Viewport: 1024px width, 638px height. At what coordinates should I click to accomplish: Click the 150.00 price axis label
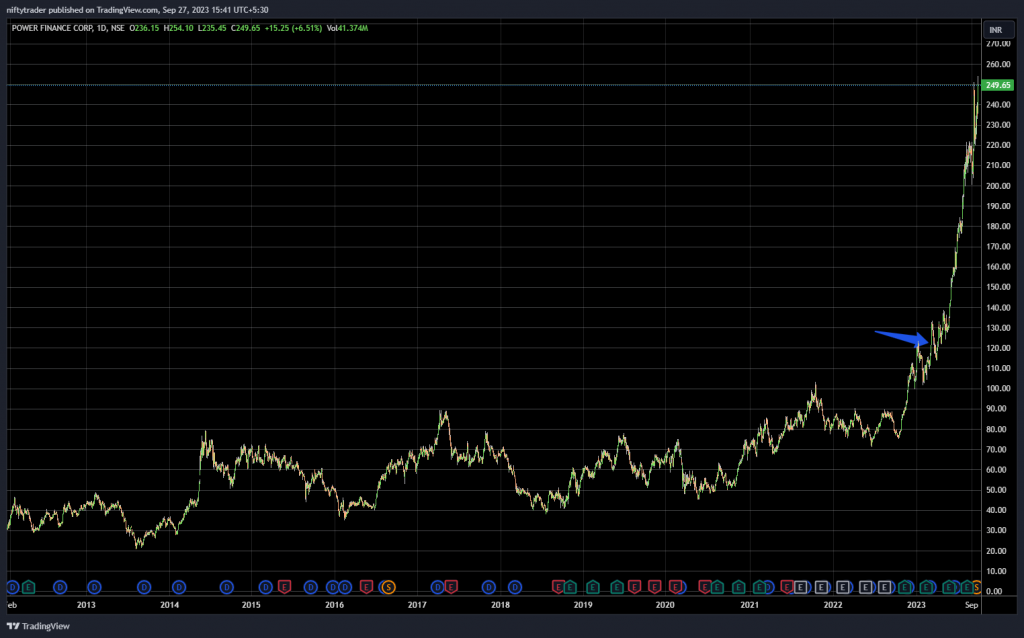pyautogui.click(x=998, y=287)
